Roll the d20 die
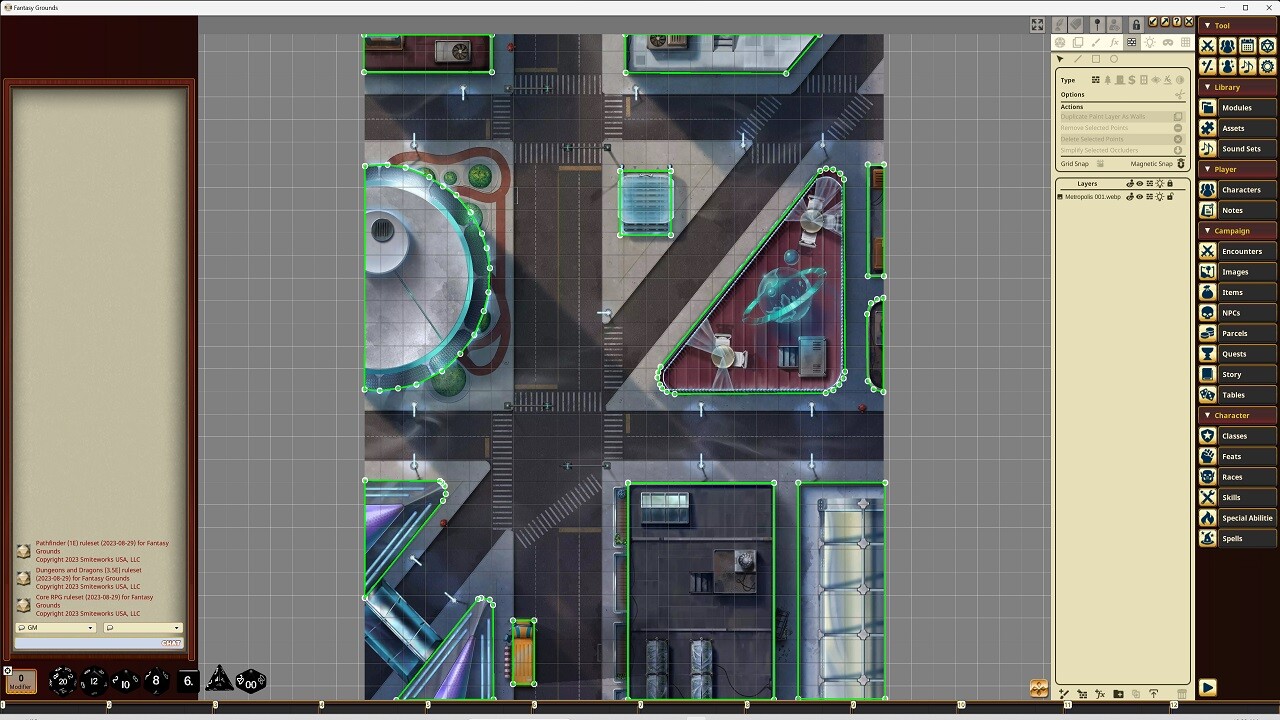Image resolution: width=1280 pixels, height=720 pixels. [x=62, y=681]
